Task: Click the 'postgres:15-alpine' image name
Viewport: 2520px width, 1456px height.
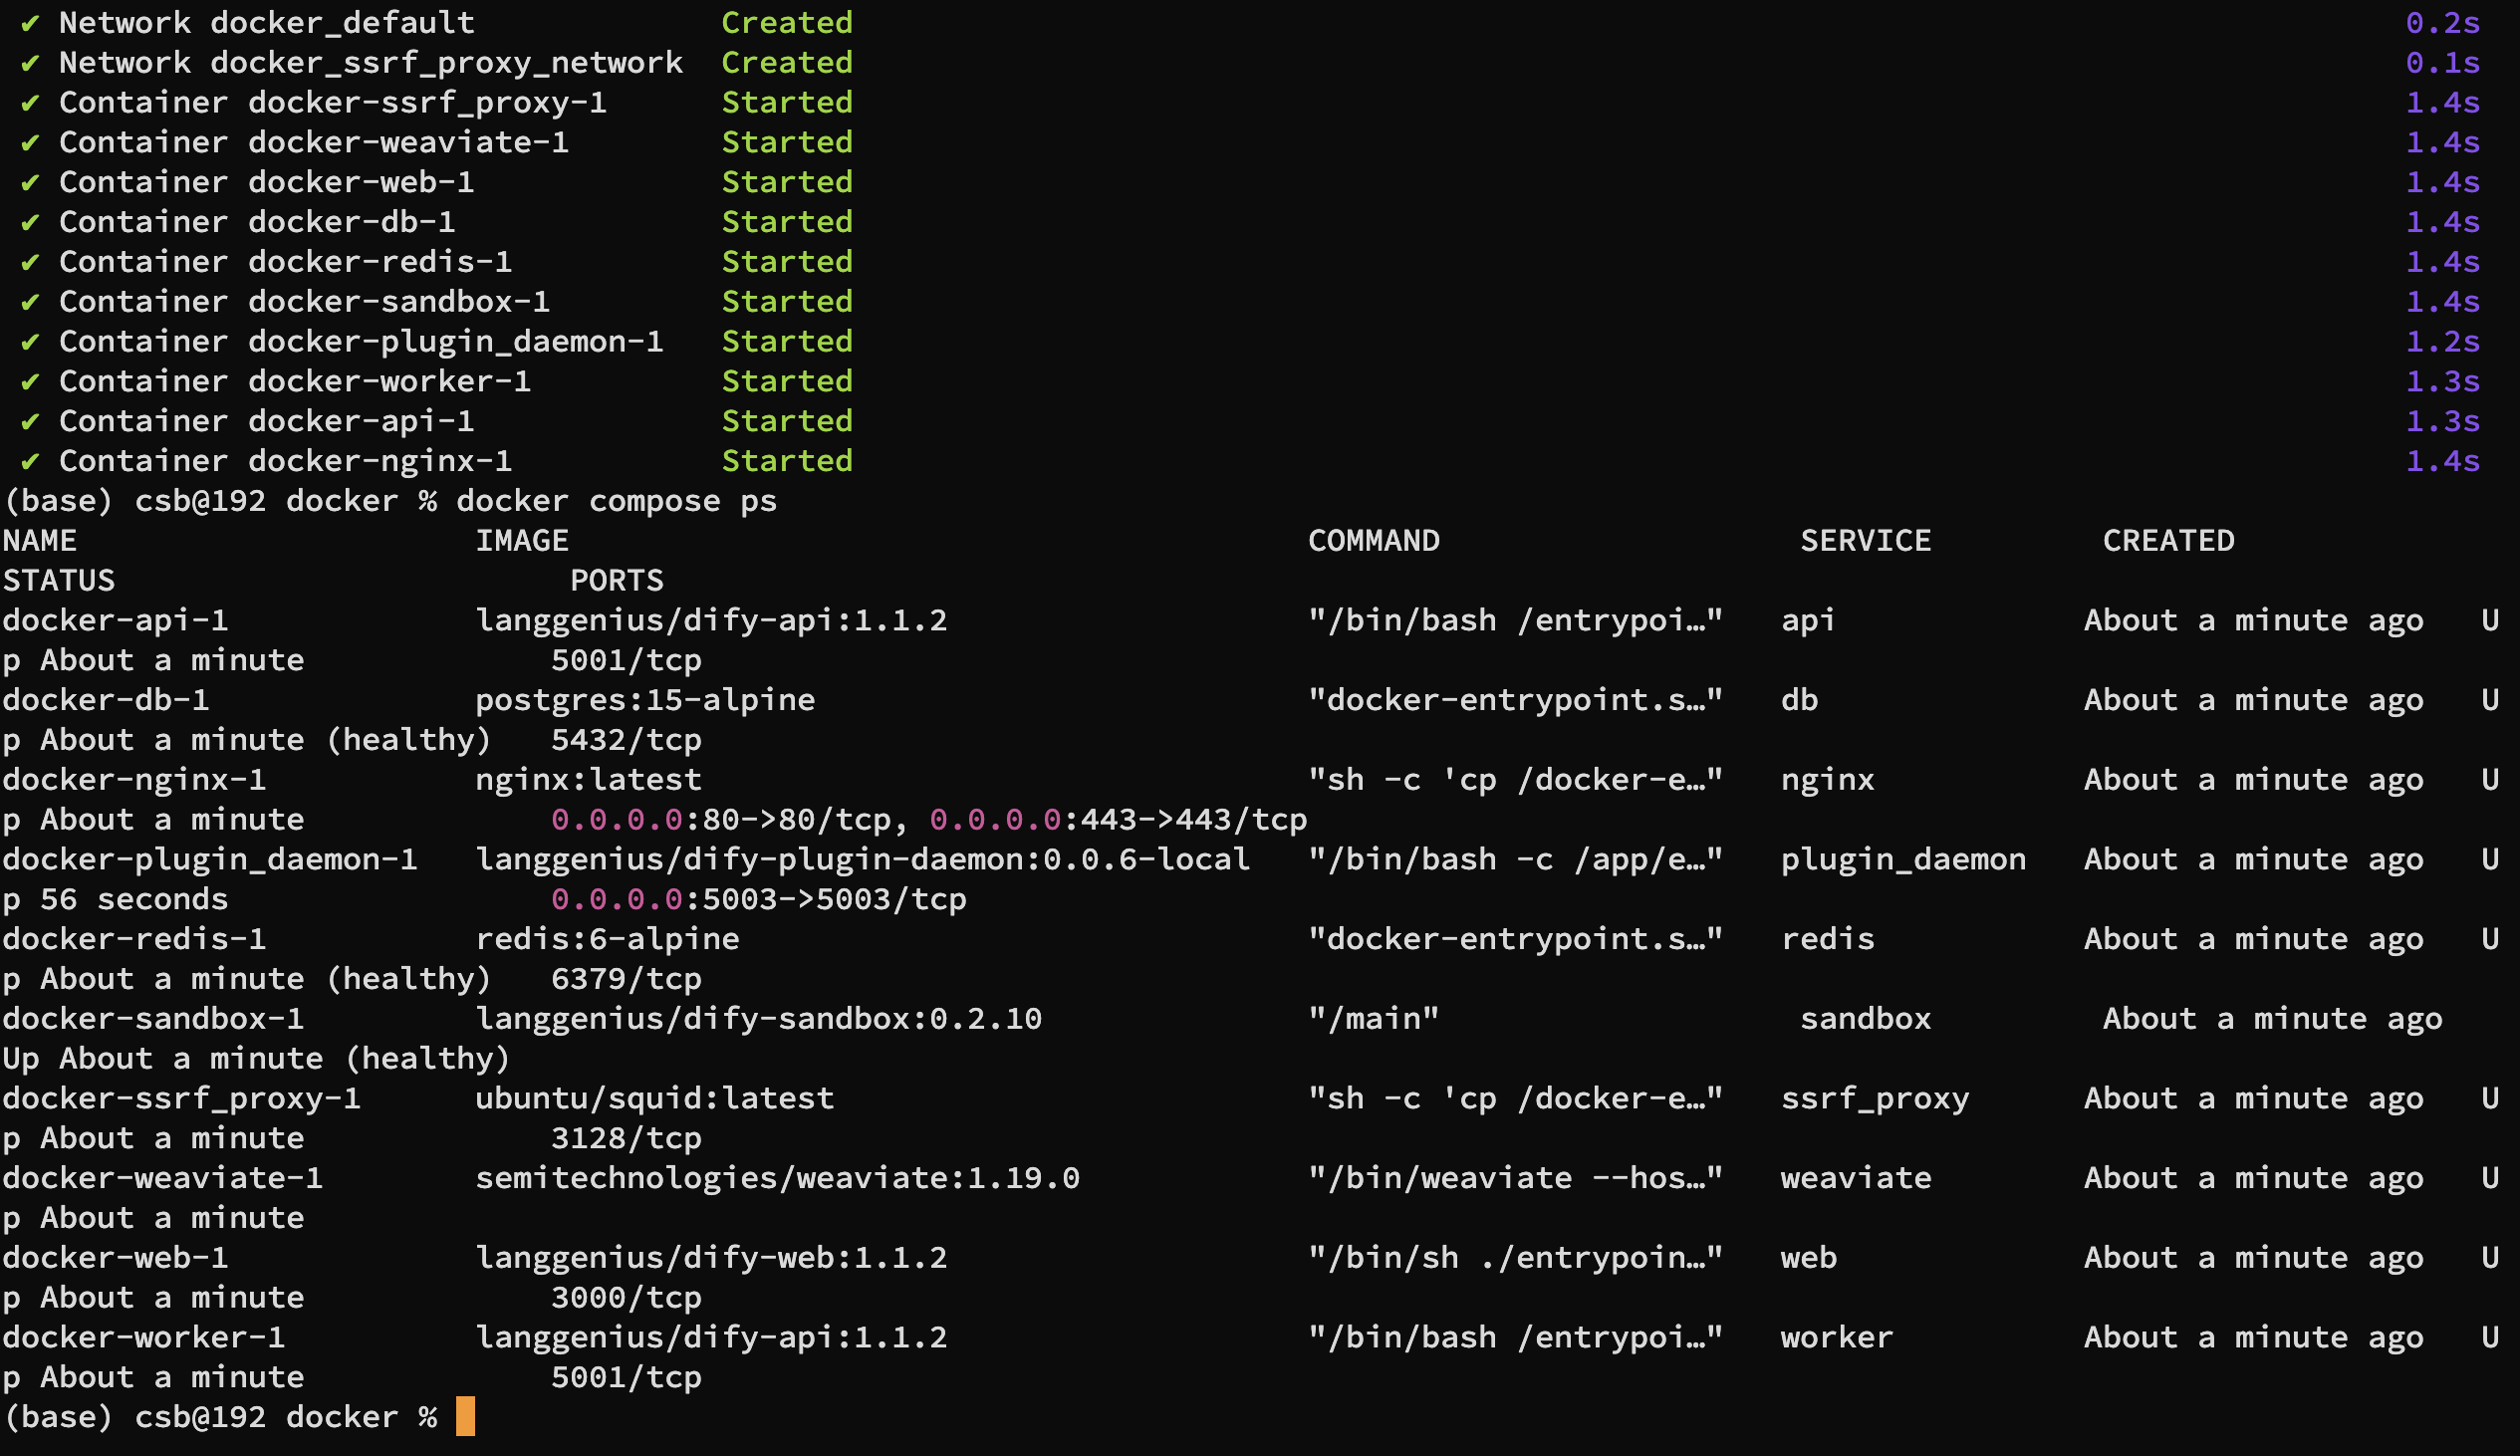Action: point(645,700)
